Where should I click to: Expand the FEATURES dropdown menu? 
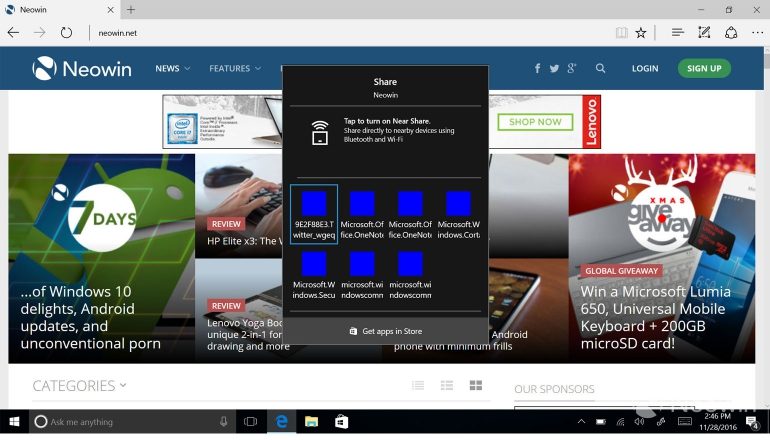(234, 69)
